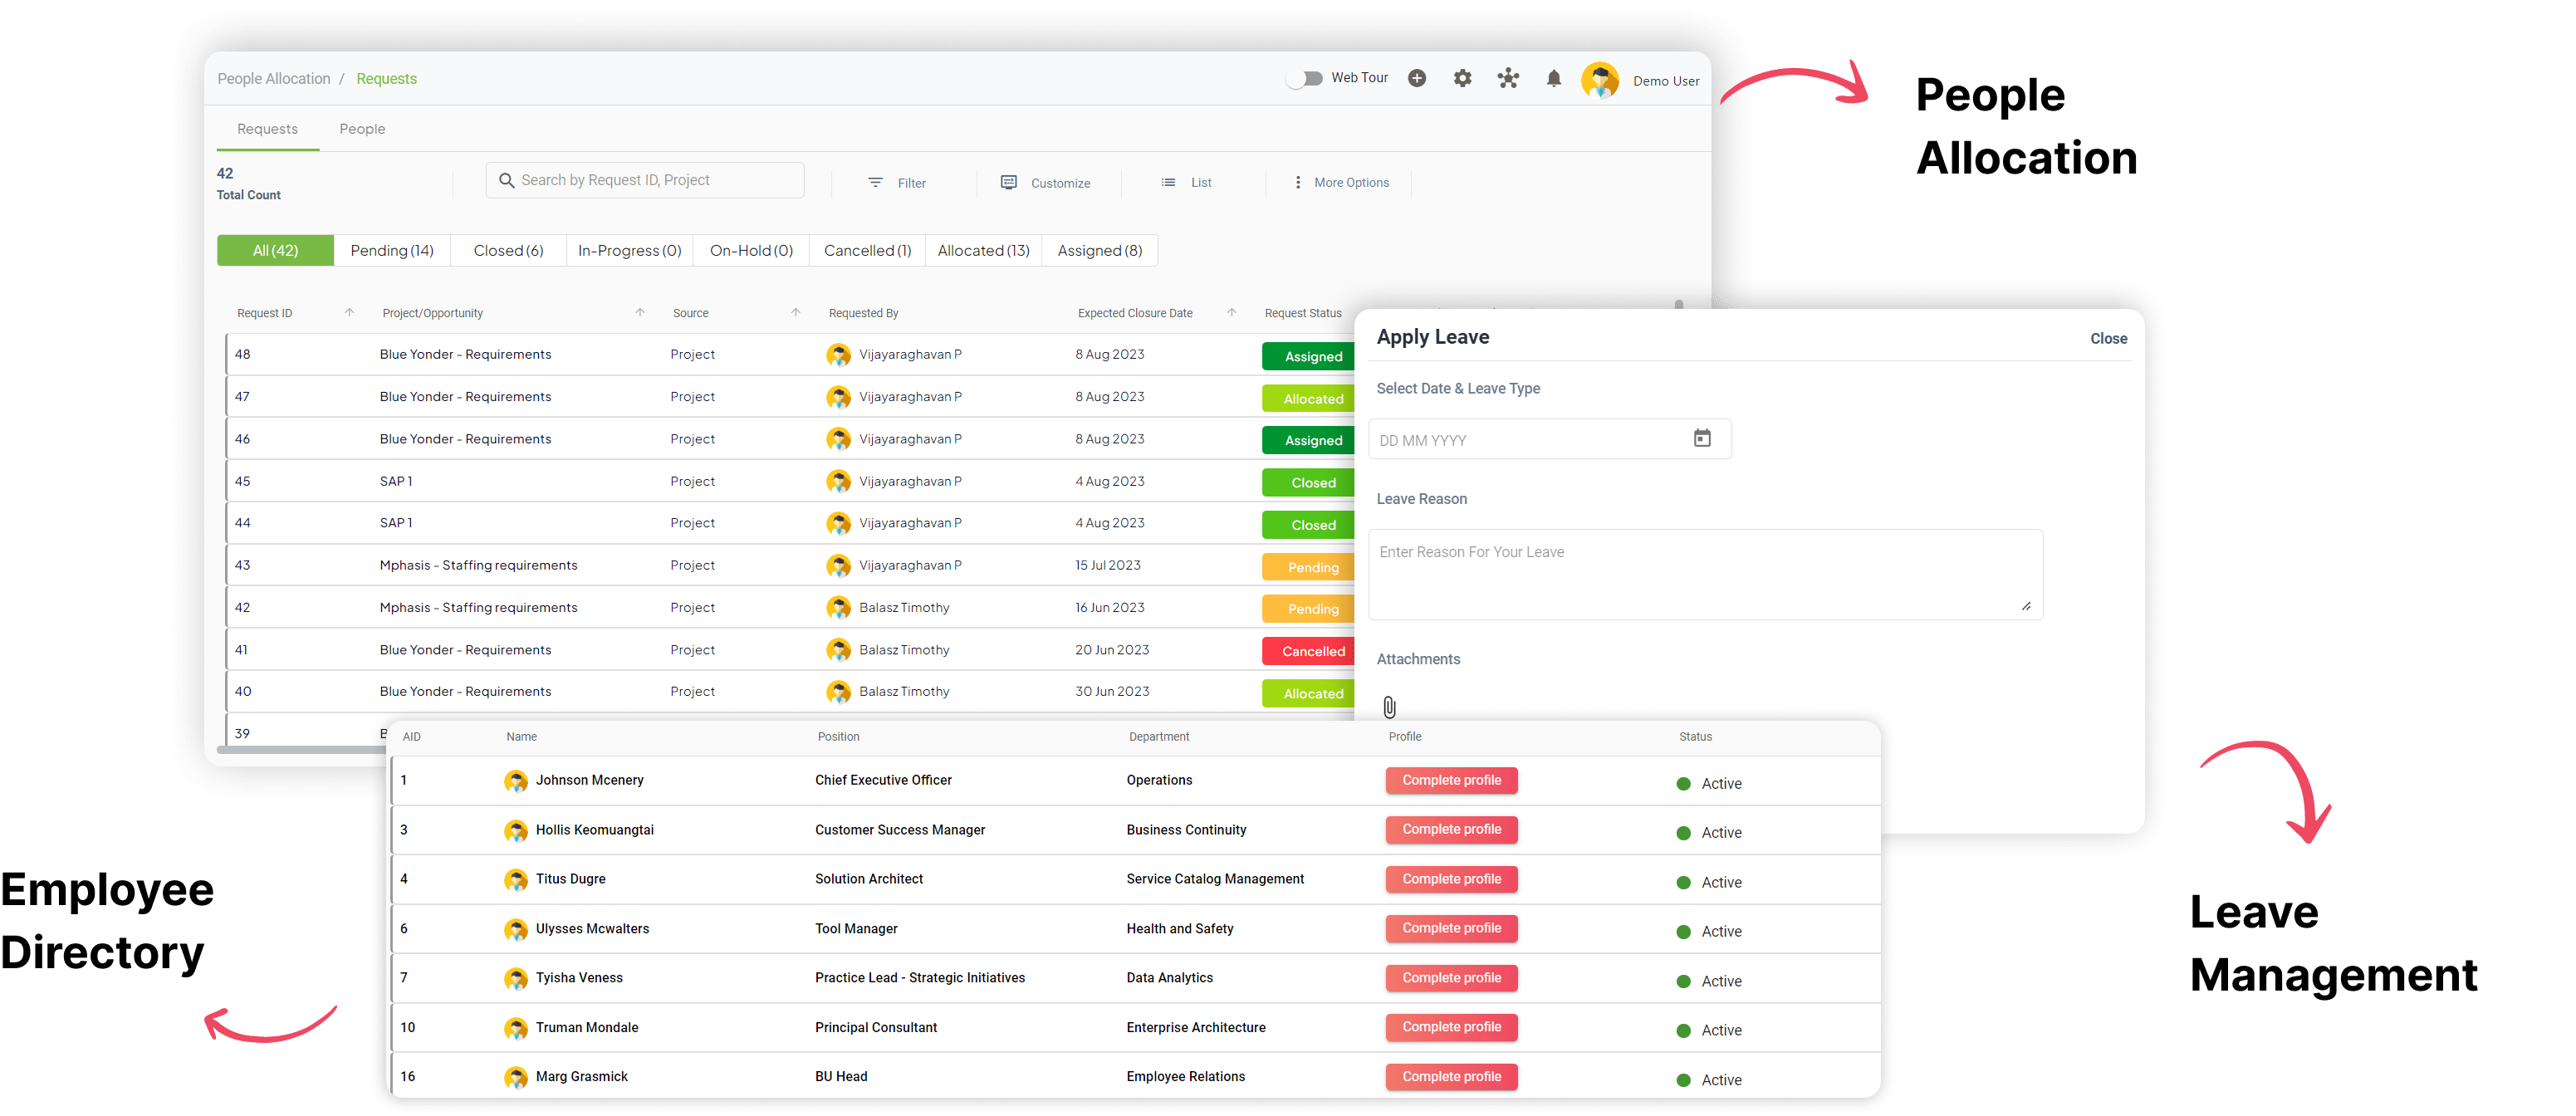The width and height of the screenshot is (2576, 1116).
Task: Click the Customize columns icon
Action: point(1008,182)
